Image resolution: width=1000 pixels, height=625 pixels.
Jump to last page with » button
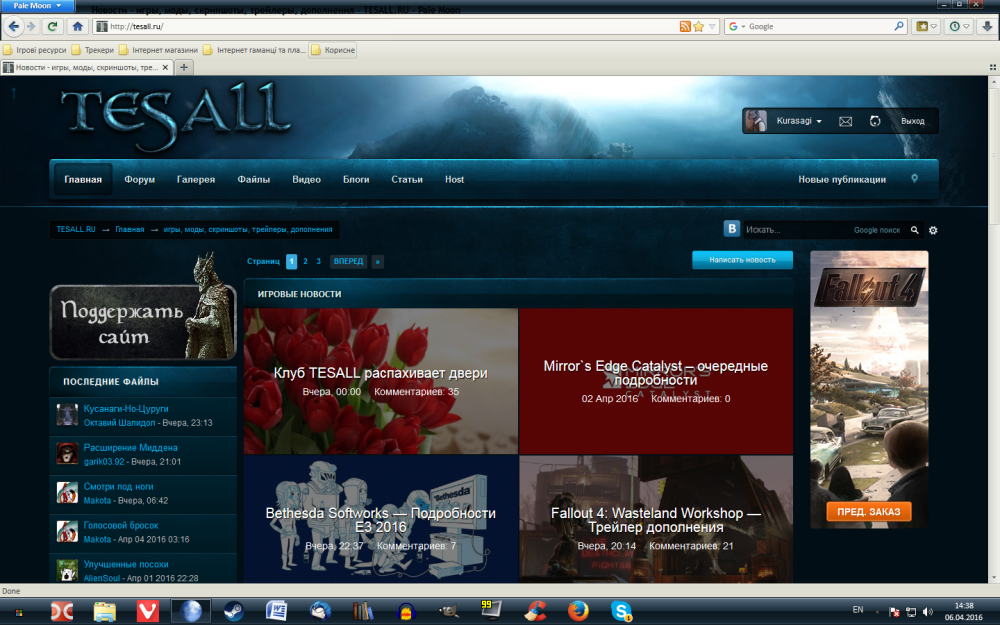click(378, 261)
